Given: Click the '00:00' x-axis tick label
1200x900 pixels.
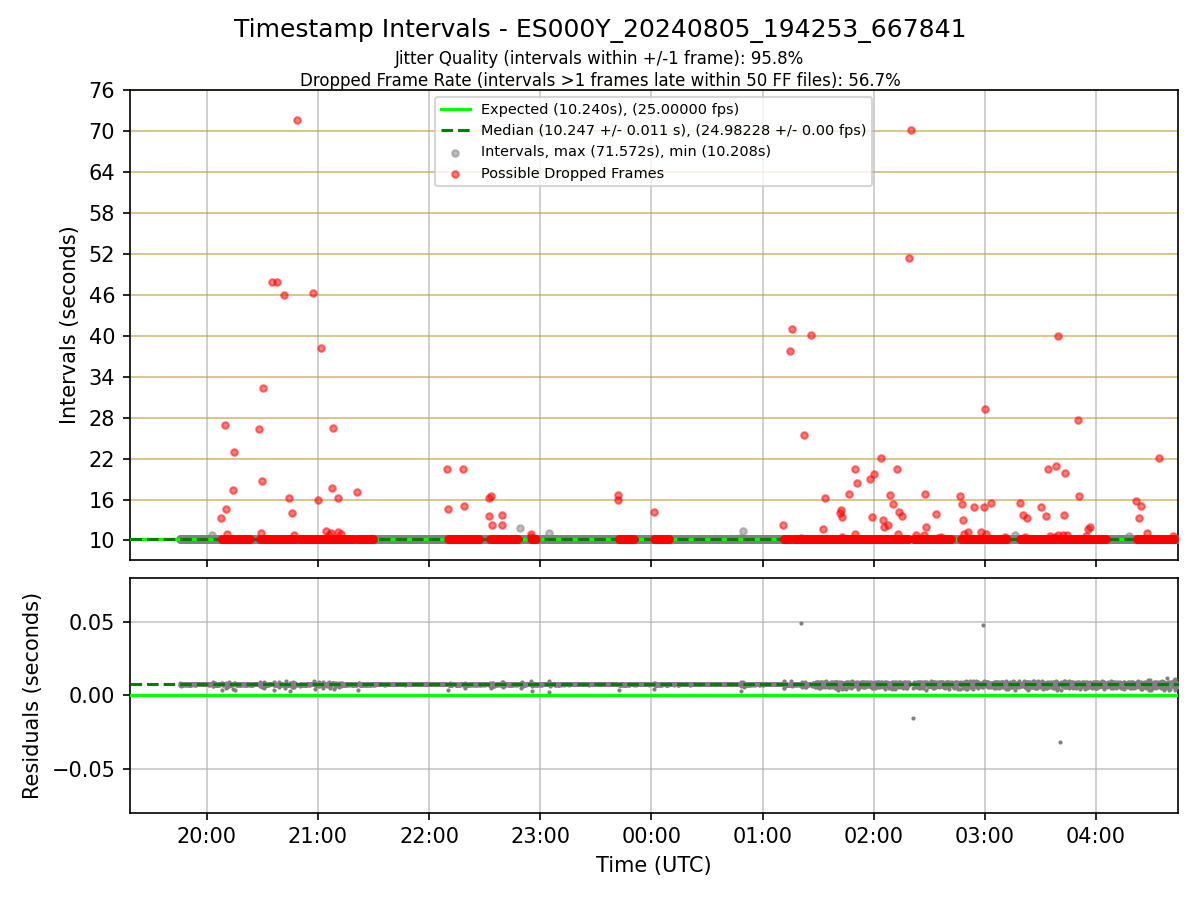Looking at the screenshot, I should click(651, 834).
